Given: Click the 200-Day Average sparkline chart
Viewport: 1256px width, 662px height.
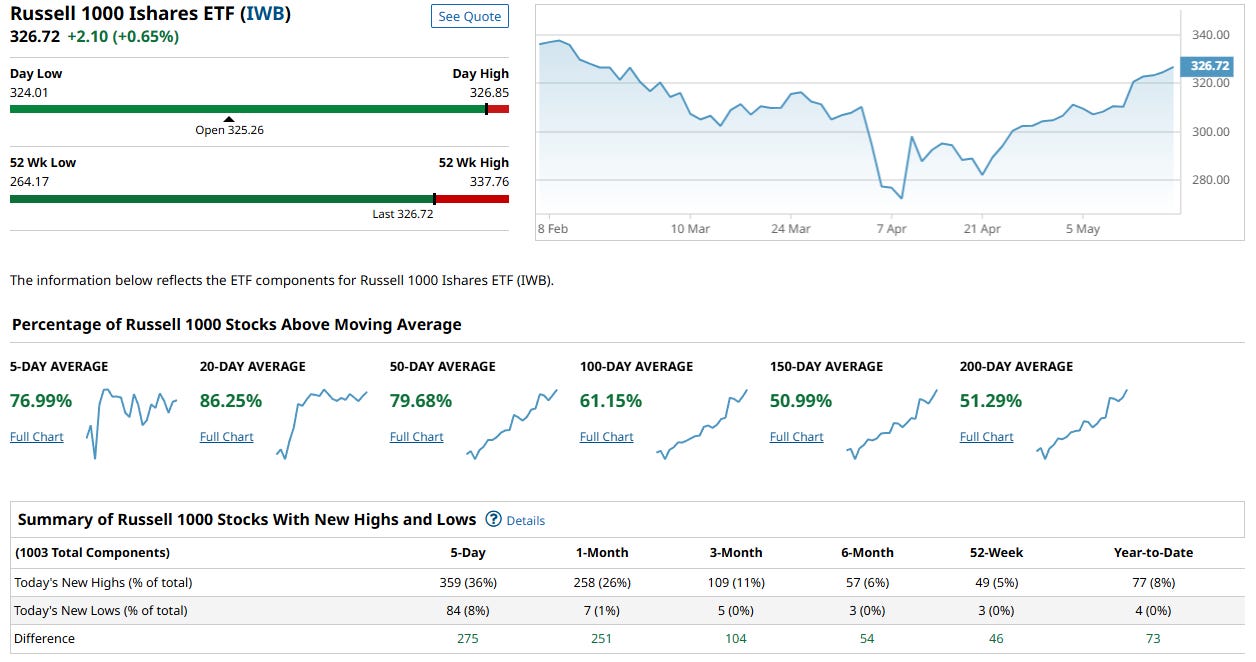Looking at the screenshot, I should pos(1082,424).
